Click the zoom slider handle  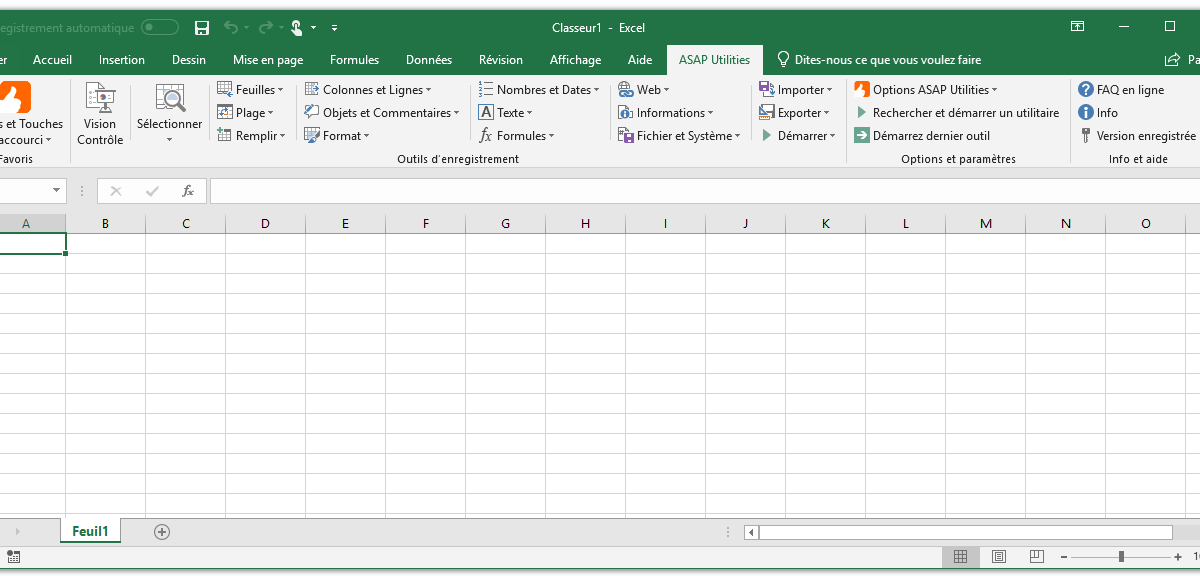pyautogui.click(x=1122, y=557)
